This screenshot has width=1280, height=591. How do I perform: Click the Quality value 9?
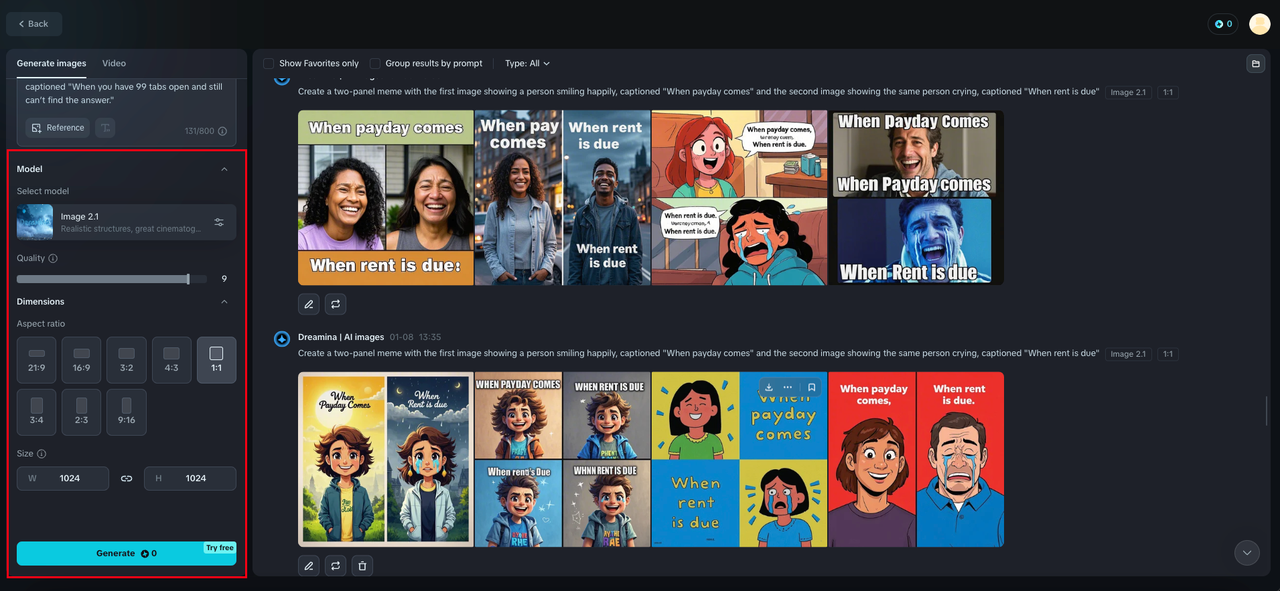(224, 279)
